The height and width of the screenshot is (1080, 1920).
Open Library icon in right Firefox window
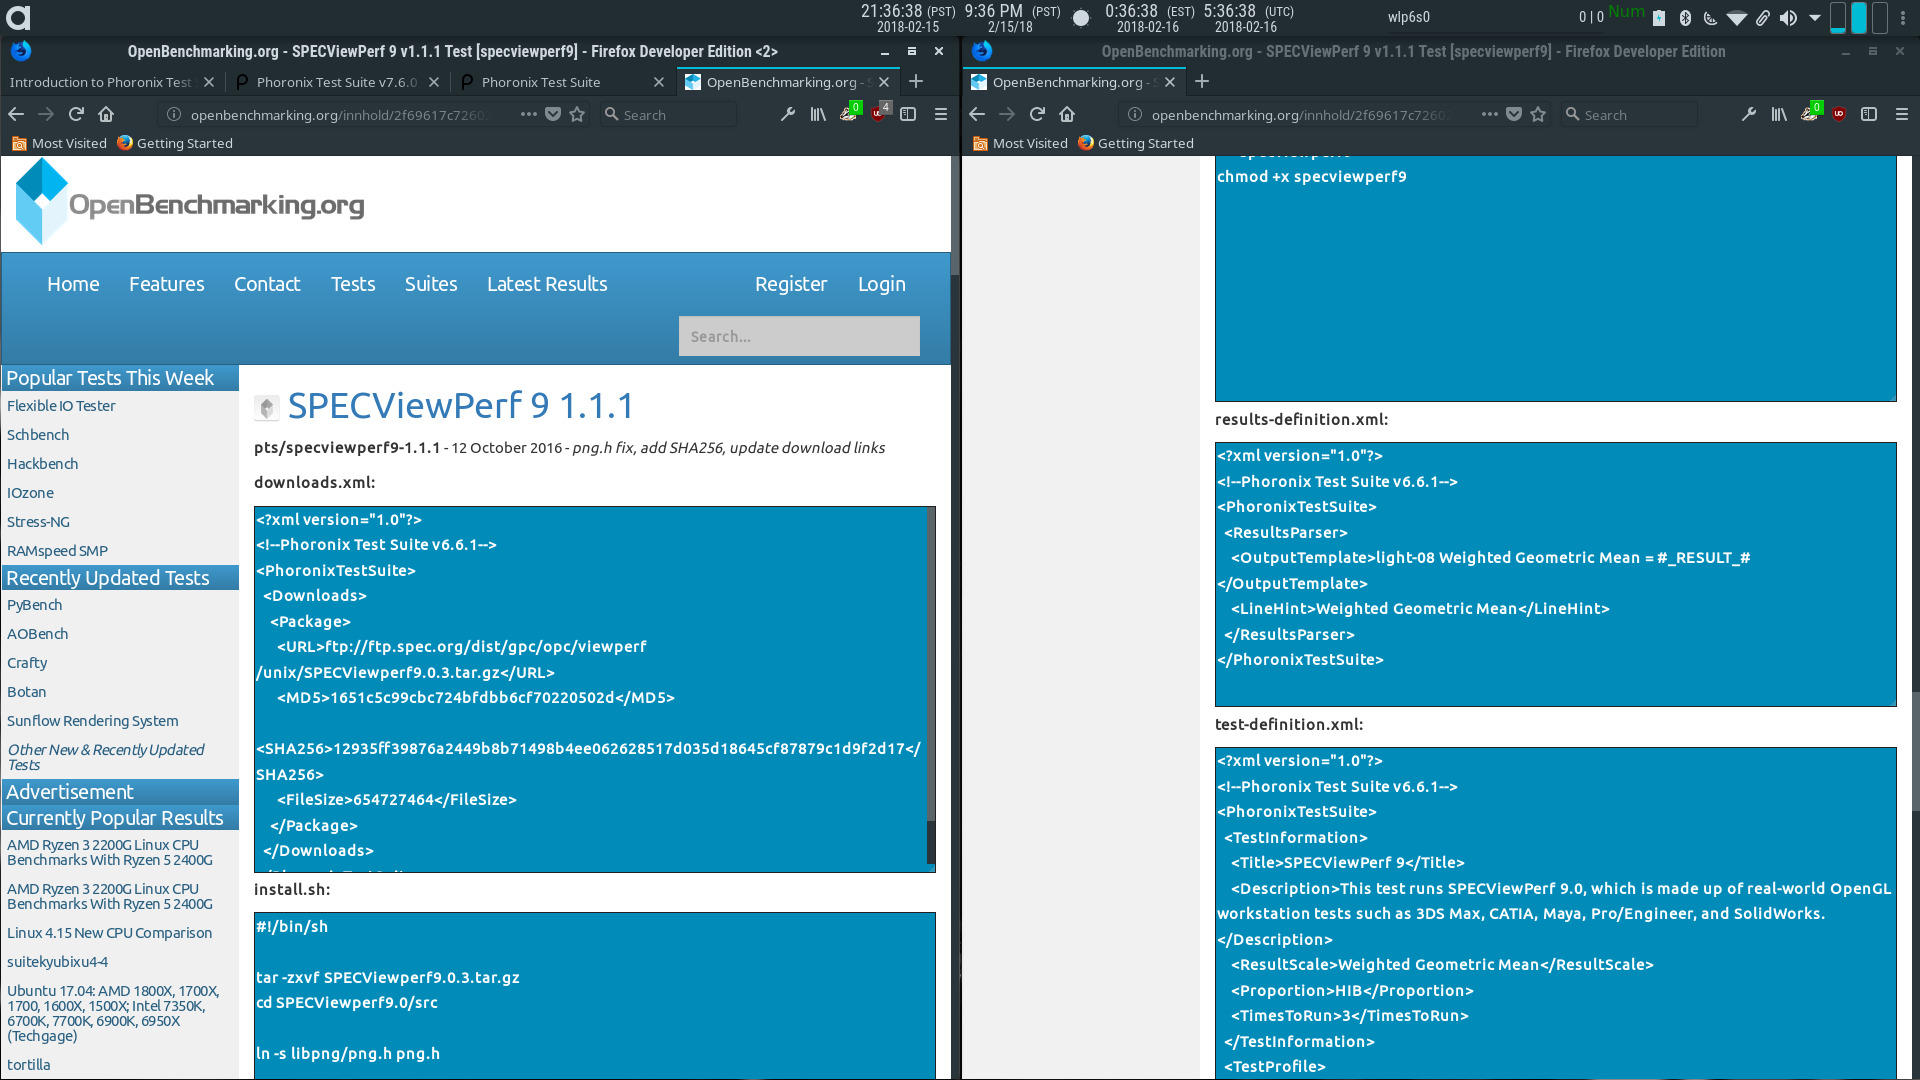click(1779, 115)
